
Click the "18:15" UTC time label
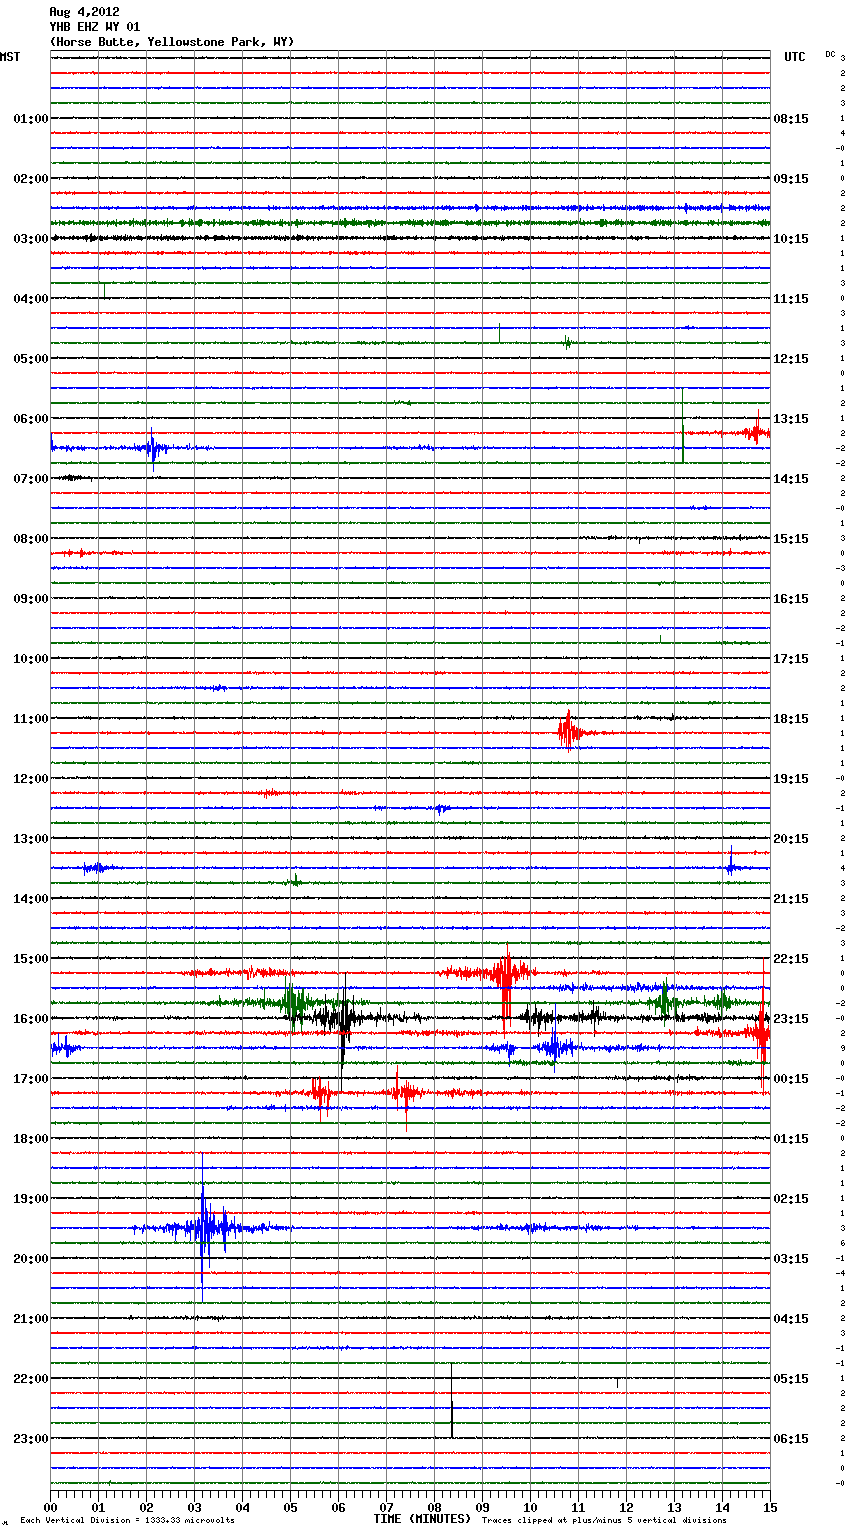point(791,719)
